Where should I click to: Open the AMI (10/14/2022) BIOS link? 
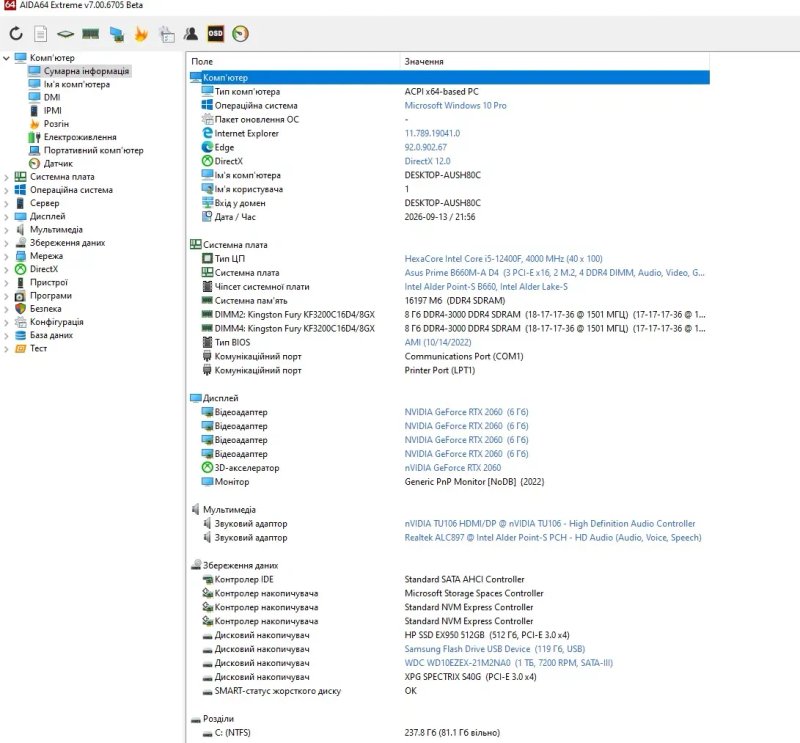click(438, 342)
